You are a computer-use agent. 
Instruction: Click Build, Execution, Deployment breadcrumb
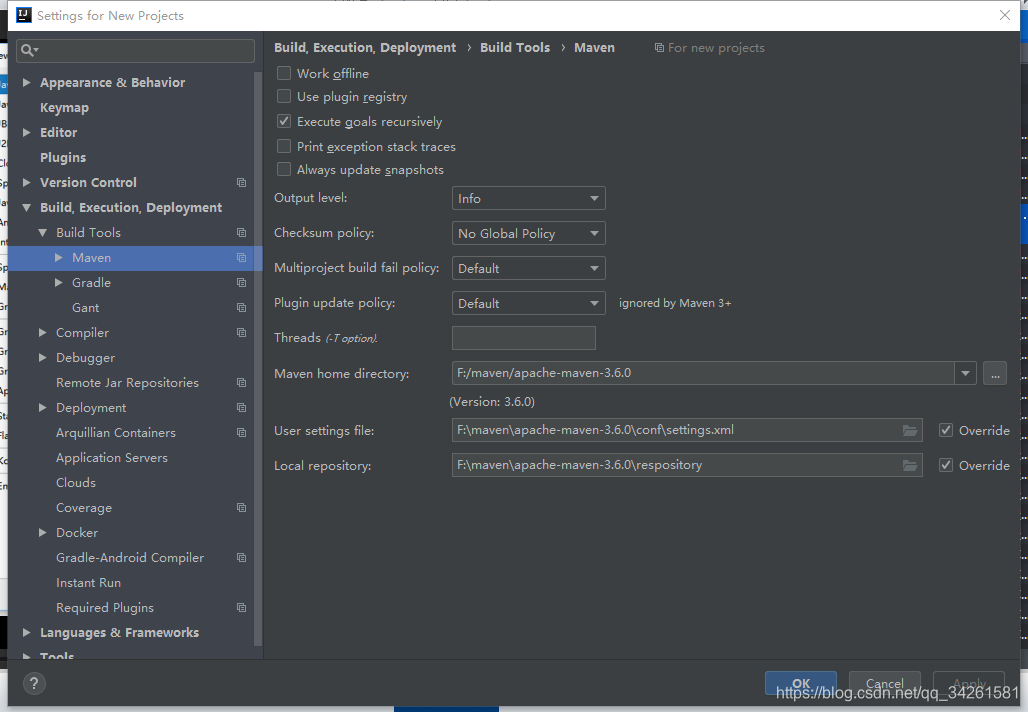point(365,47)
